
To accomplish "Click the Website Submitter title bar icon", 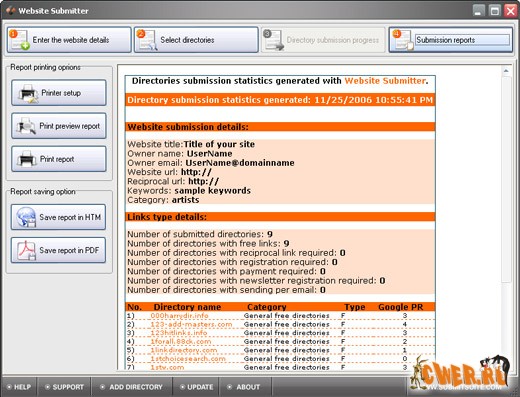I will (x=11, y=11).
